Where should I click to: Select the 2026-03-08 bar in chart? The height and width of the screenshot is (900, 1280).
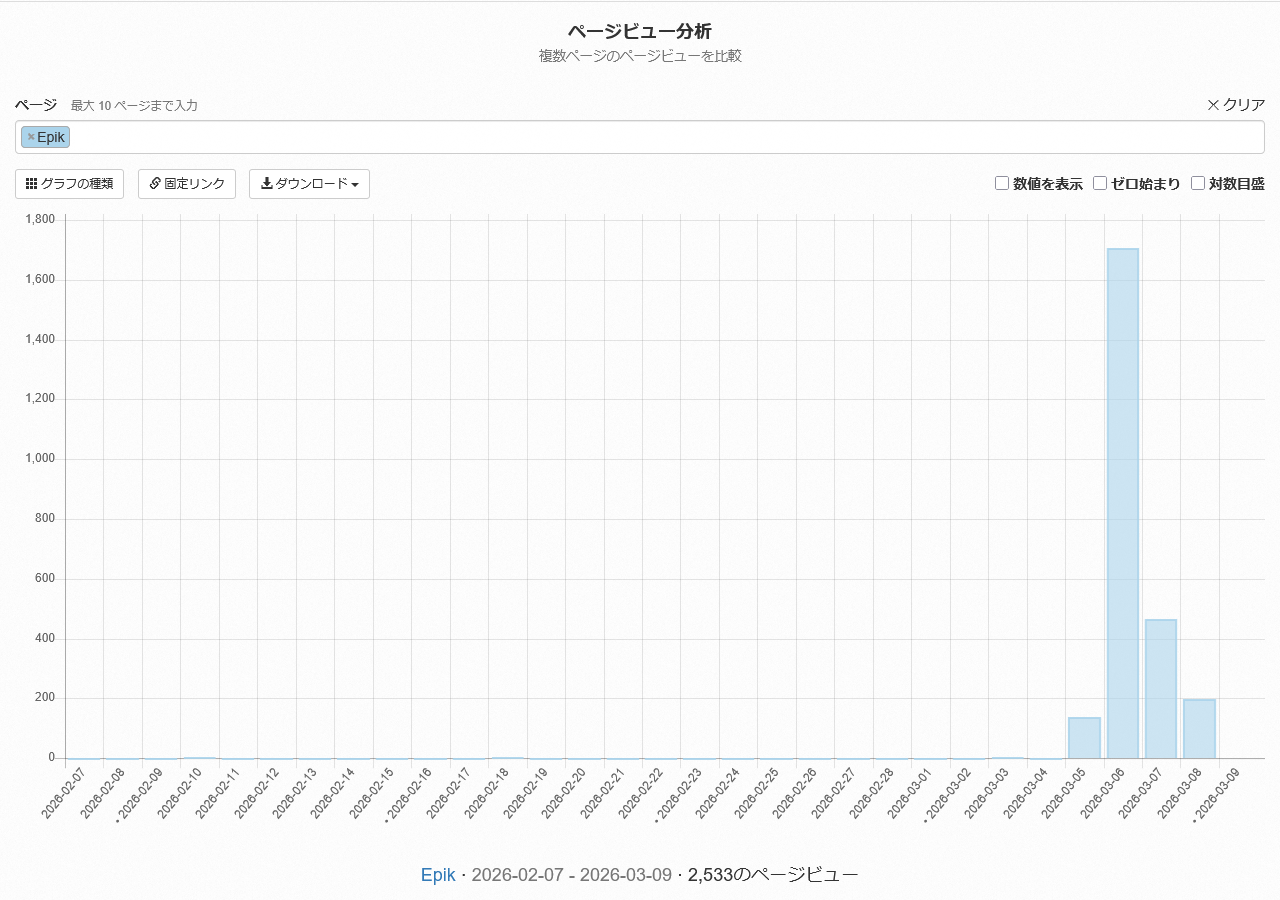pyautogui.click(x=1199, y=728)
